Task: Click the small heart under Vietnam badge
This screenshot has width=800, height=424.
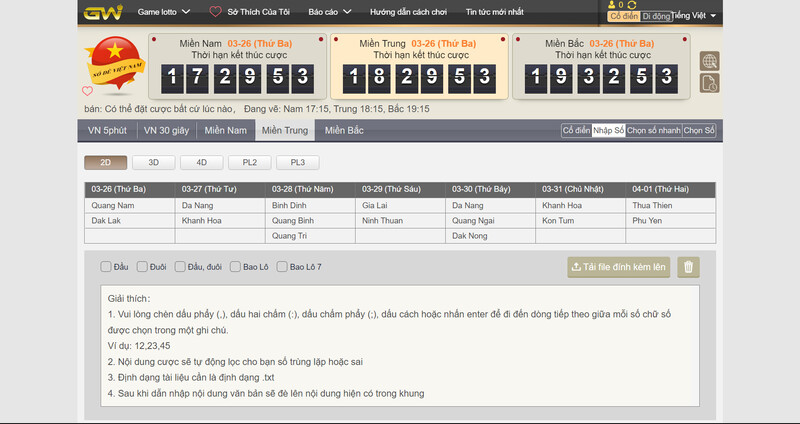Action: tap(87, 91)
